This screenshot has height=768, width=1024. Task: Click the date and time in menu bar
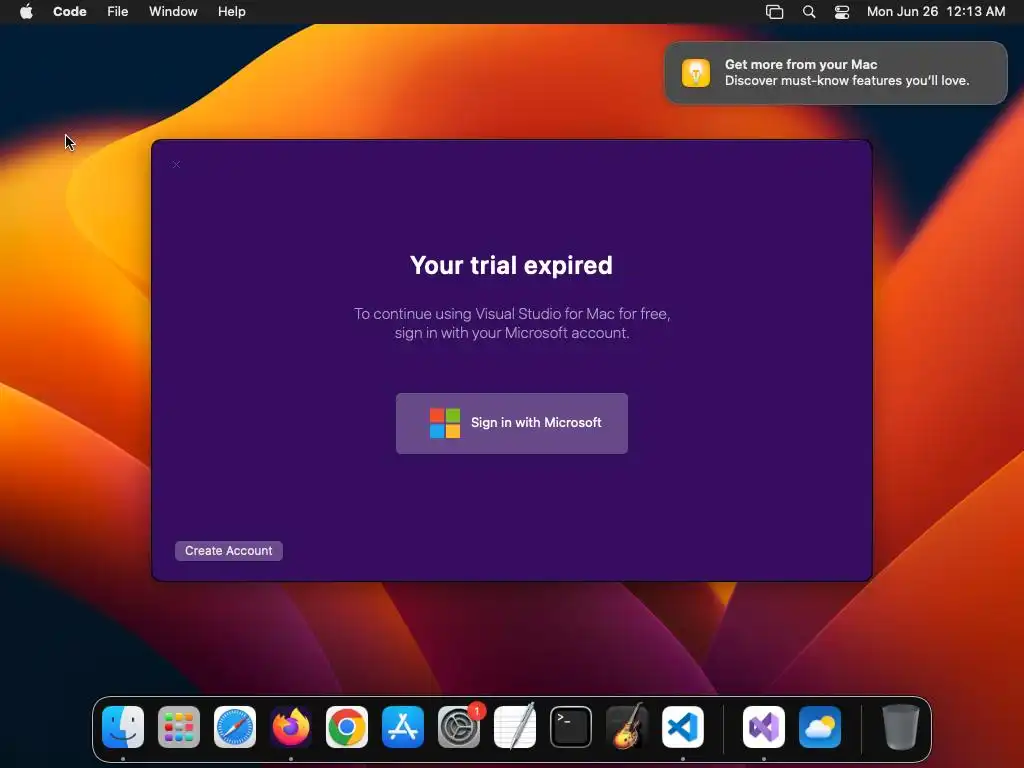coord(936,12)
